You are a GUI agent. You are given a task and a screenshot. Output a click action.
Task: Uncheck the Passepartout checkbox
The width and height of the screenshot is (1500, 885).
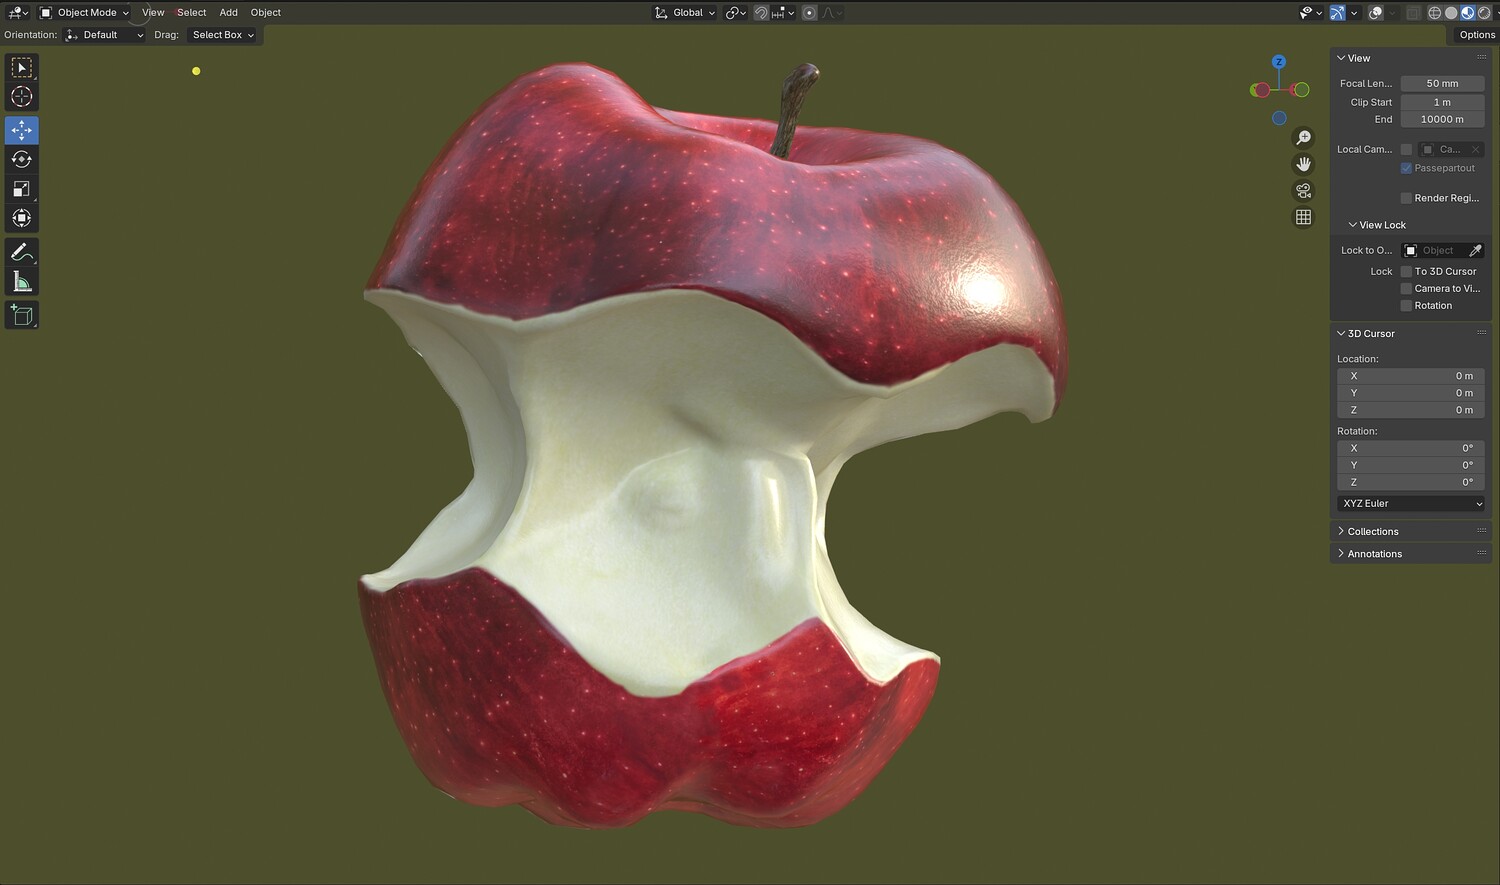pos(1406,168)
